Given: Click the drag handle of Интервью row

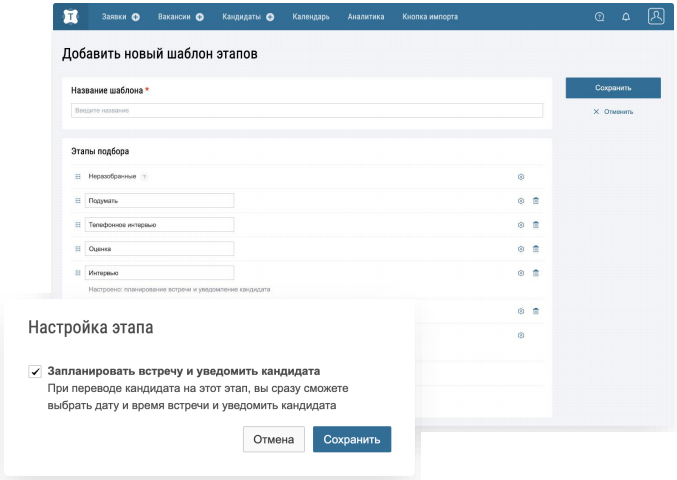Looking at the screenshot, I should 78,273.
